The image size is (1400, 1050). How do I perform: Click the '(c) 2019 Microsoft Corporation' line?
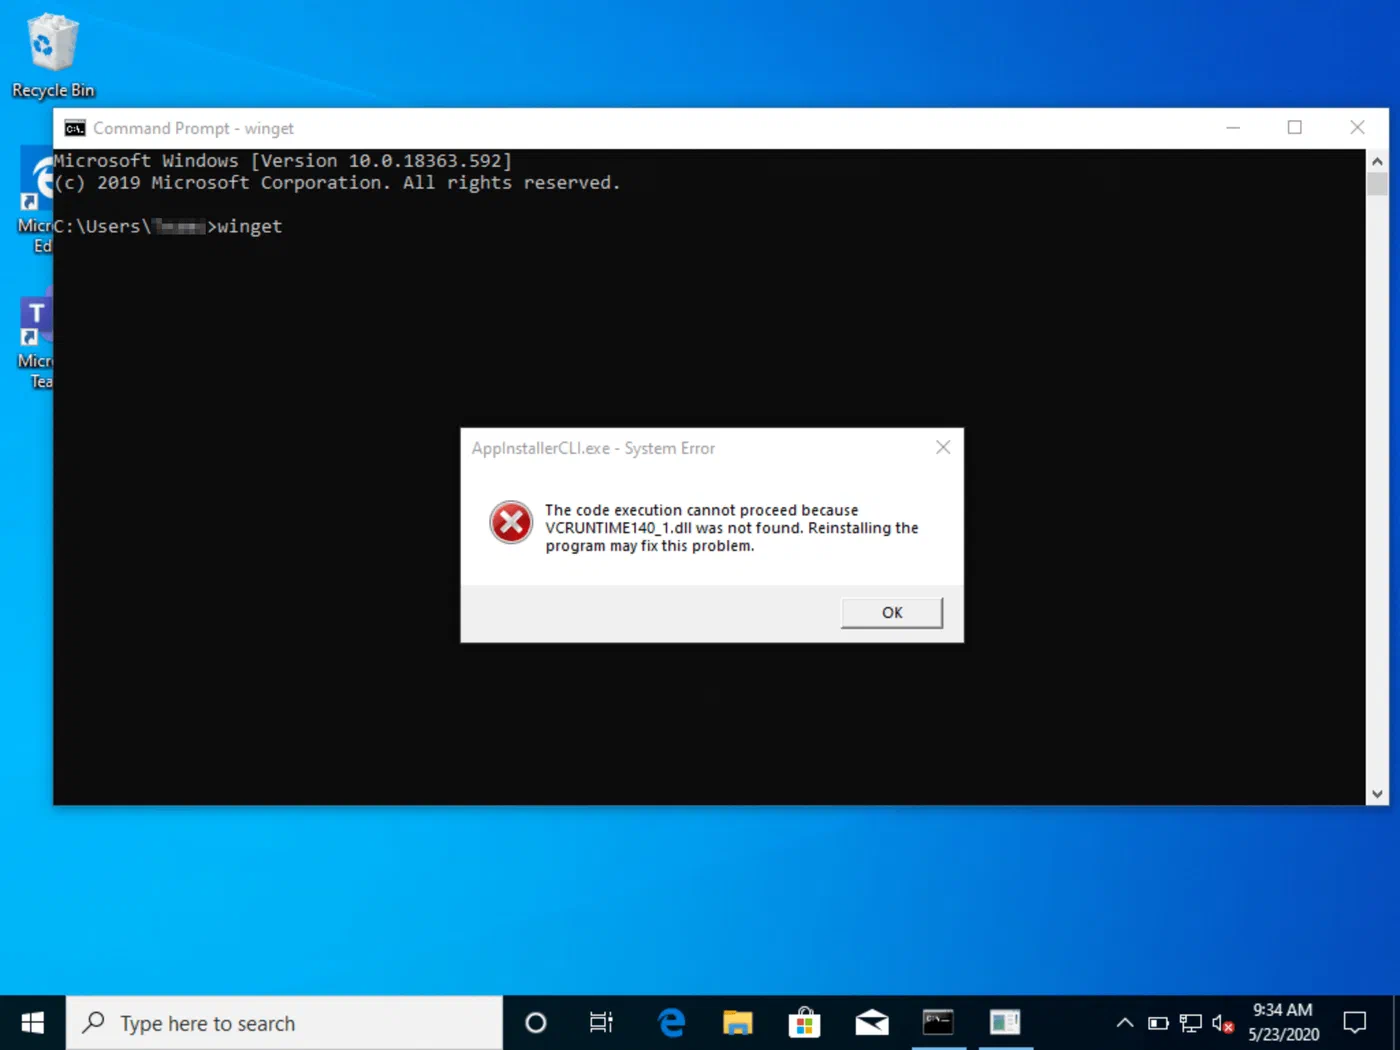click(337, 182)
